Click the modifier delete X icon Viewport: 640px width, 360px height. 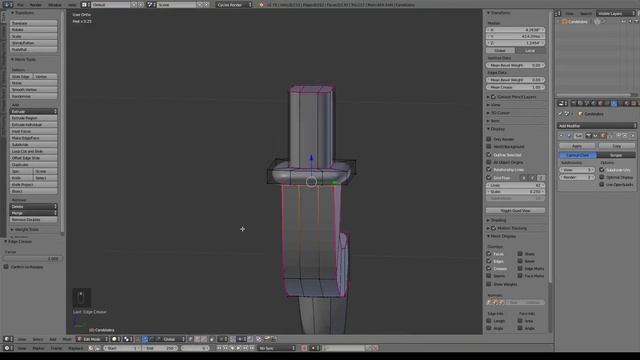pyautogui.click(x=633, y=136)
